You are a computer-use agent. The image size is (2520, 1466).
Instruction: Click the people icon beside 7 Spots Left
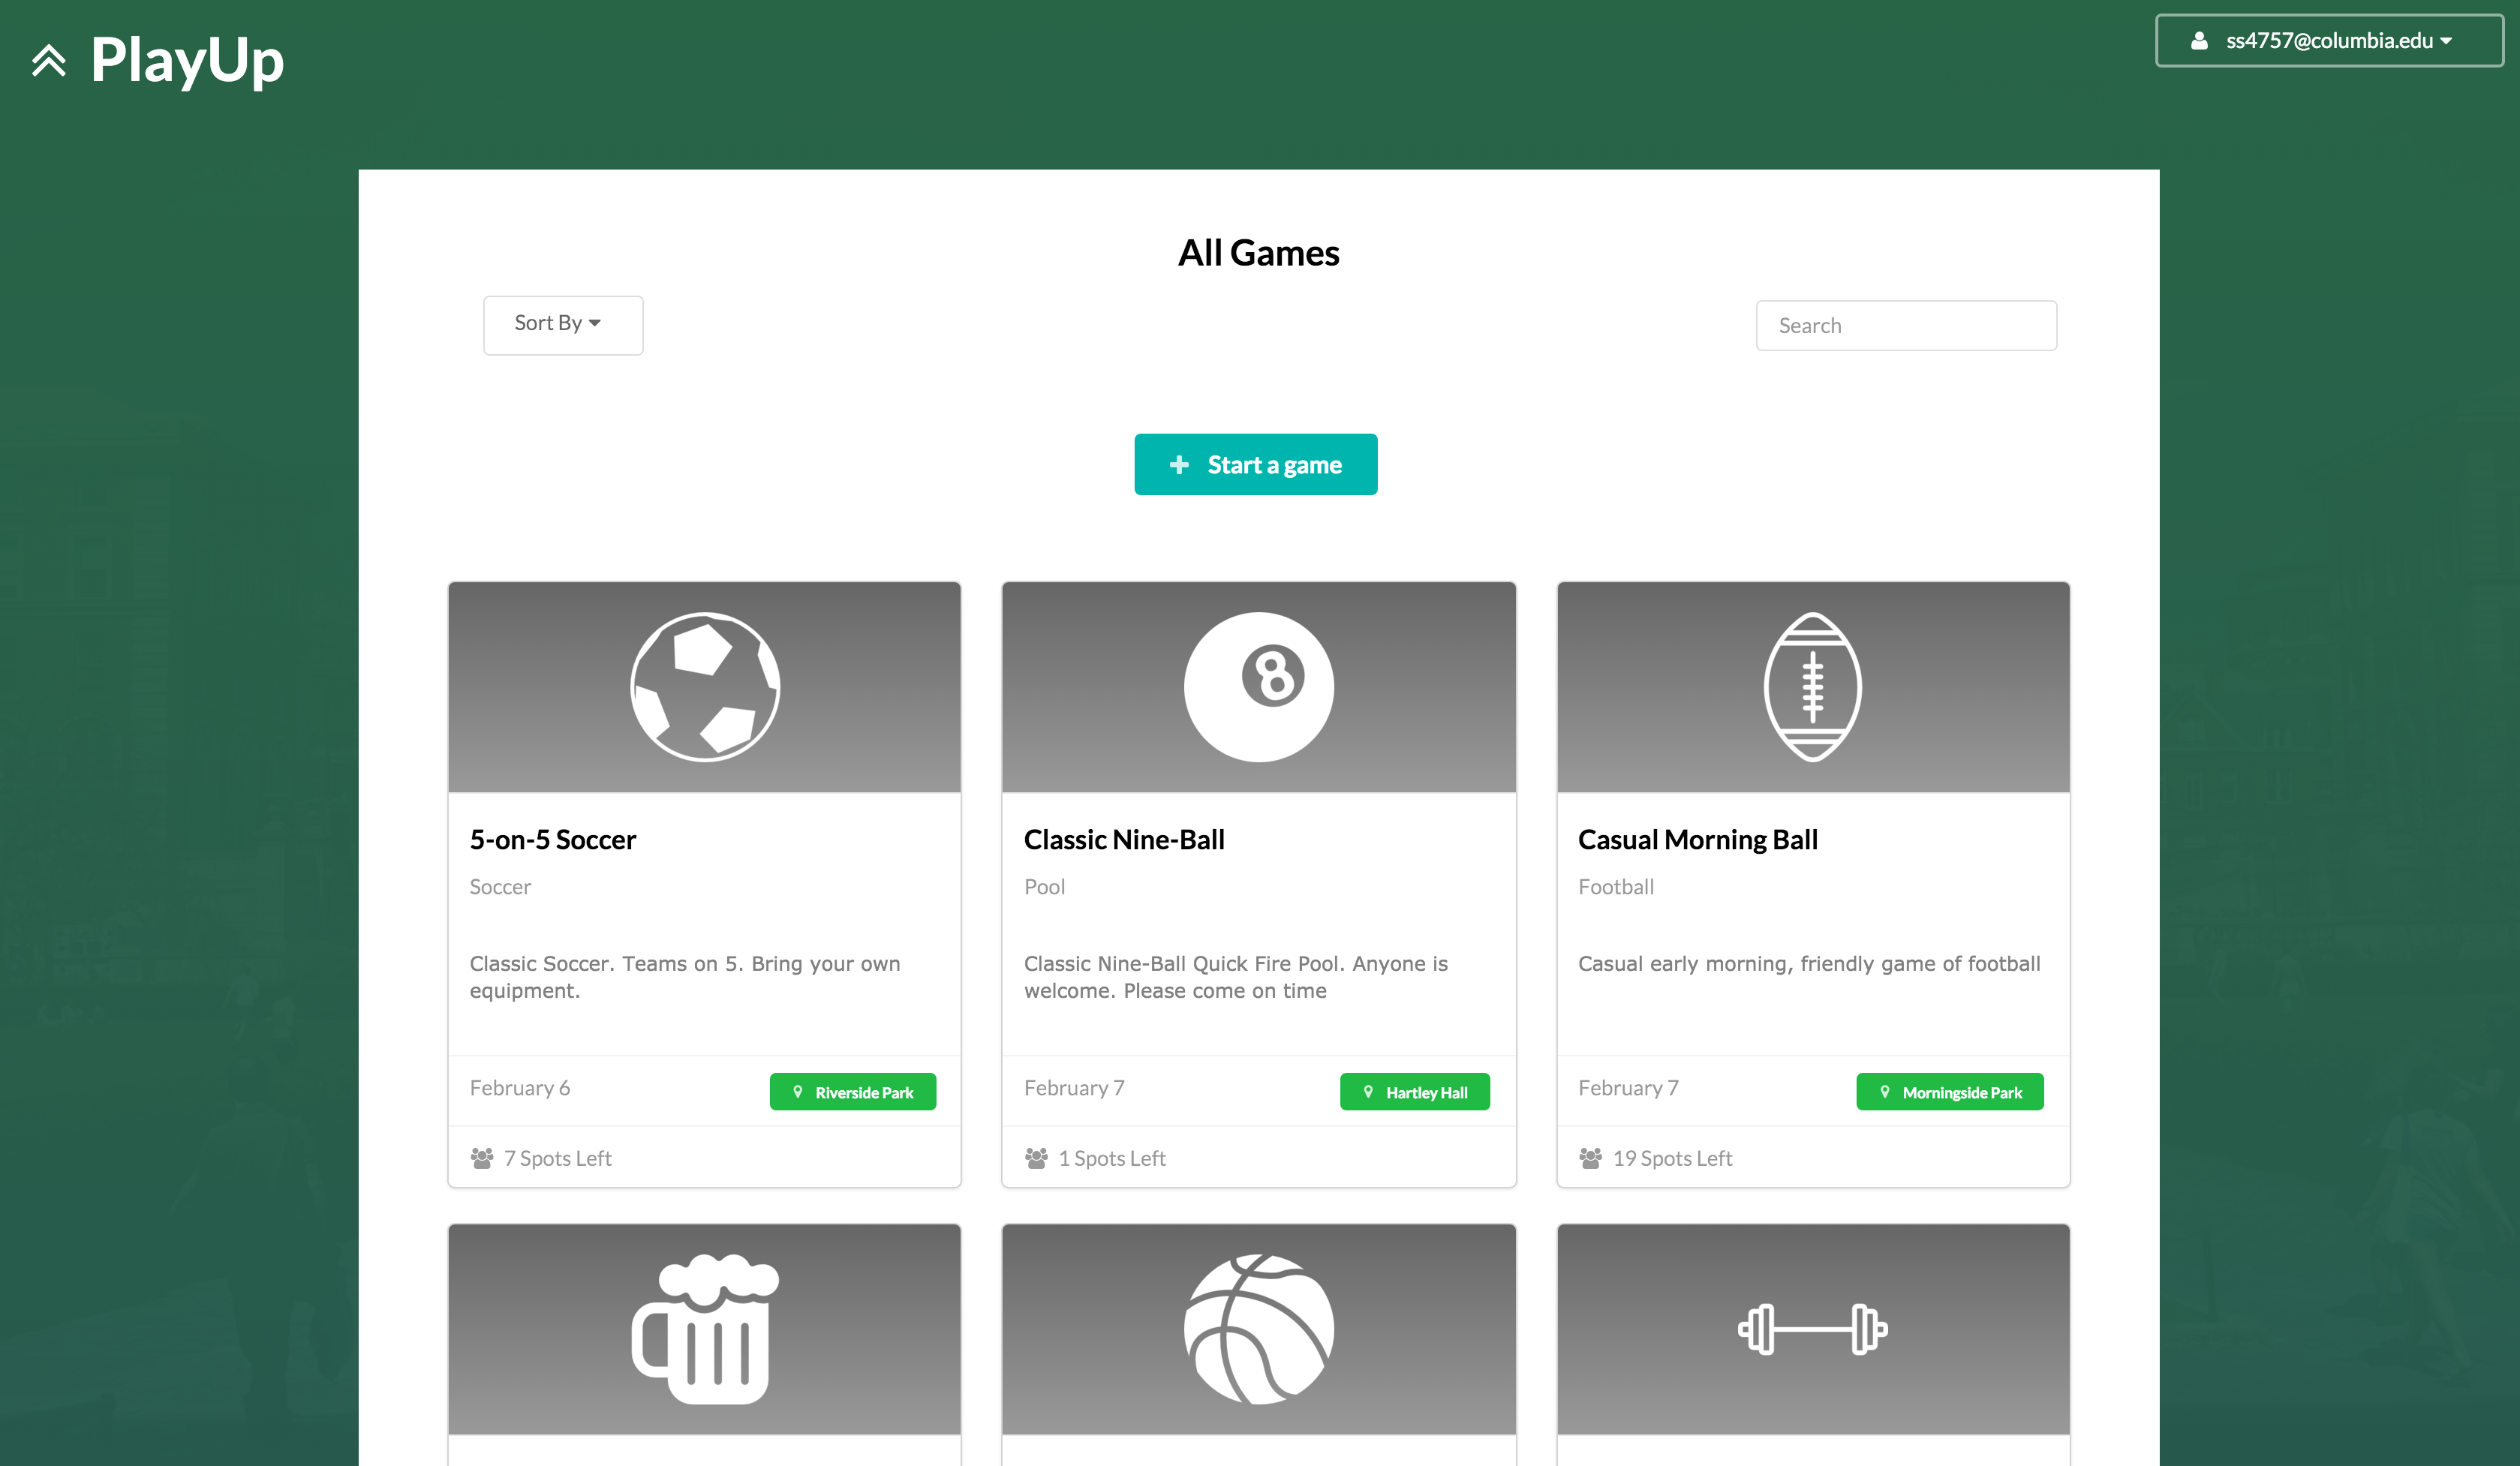pos(482,1158)
